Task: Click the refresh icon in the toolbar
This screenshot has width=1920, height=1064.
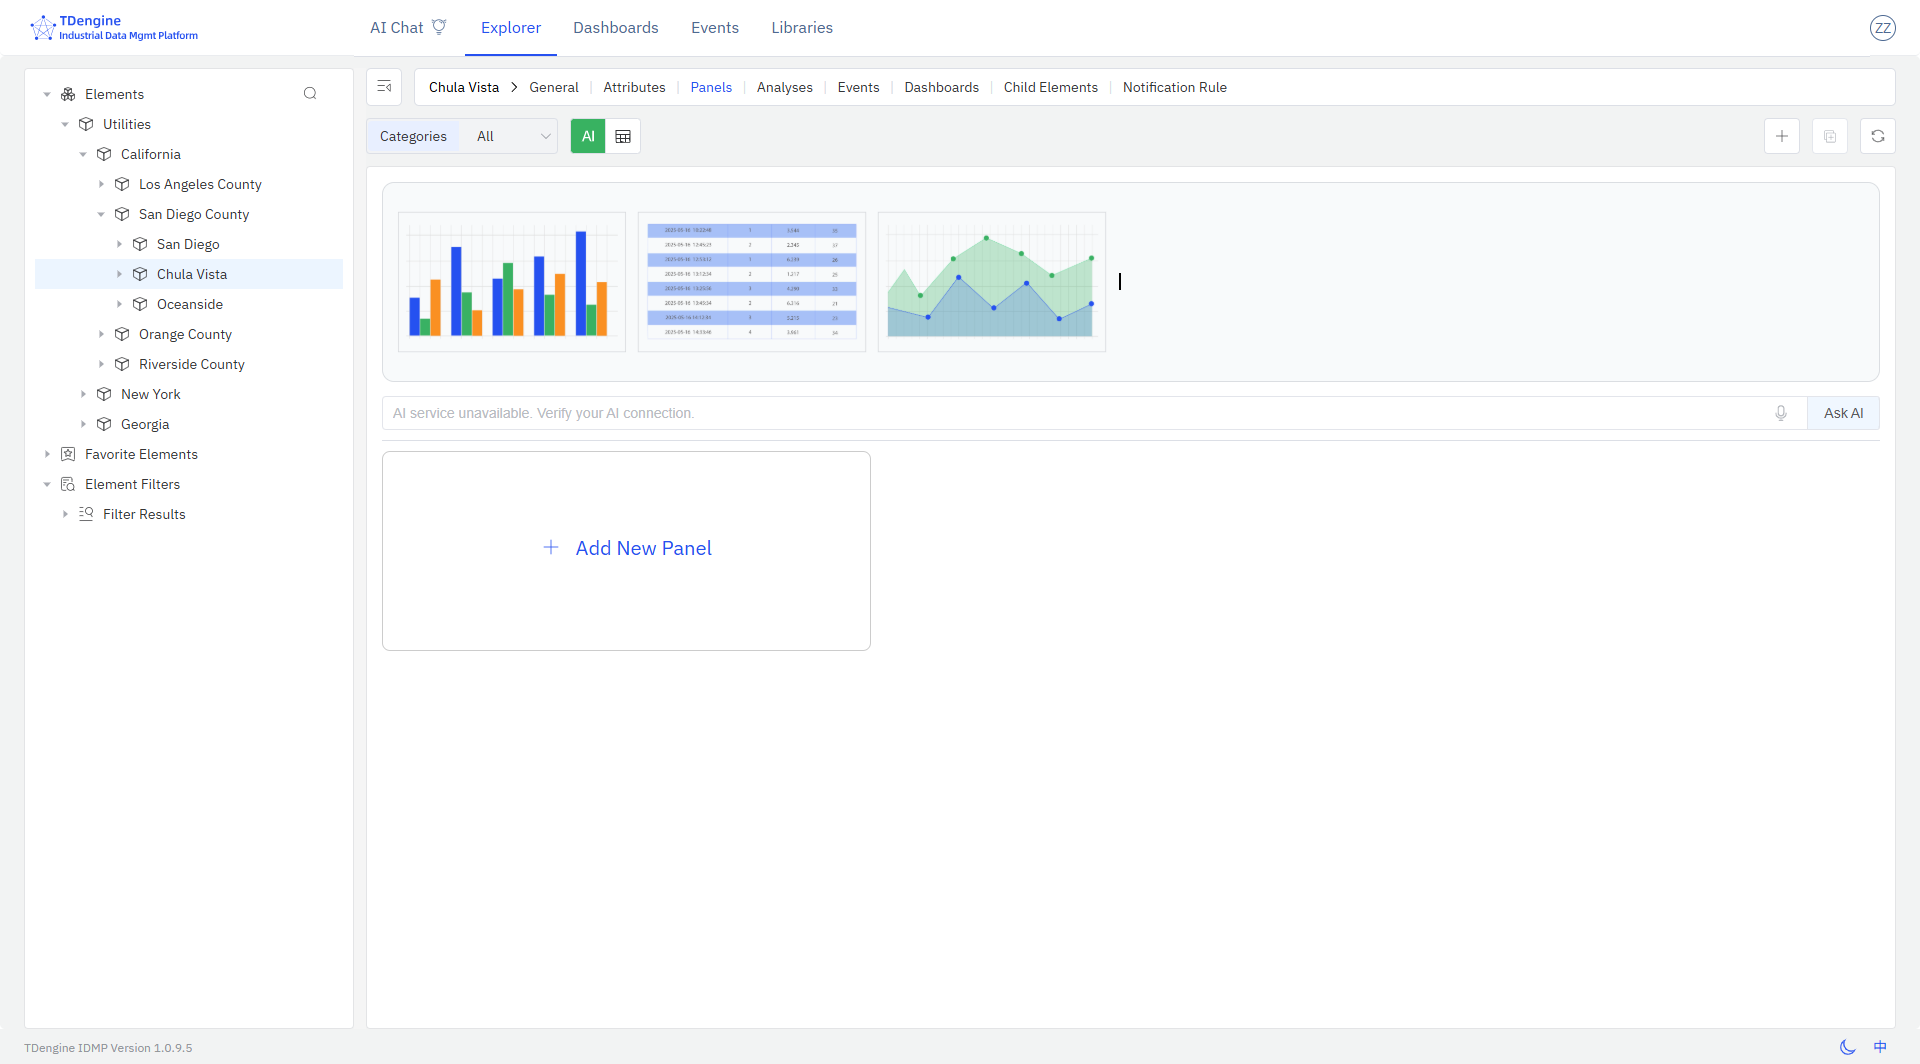Action: (1877, 136)
